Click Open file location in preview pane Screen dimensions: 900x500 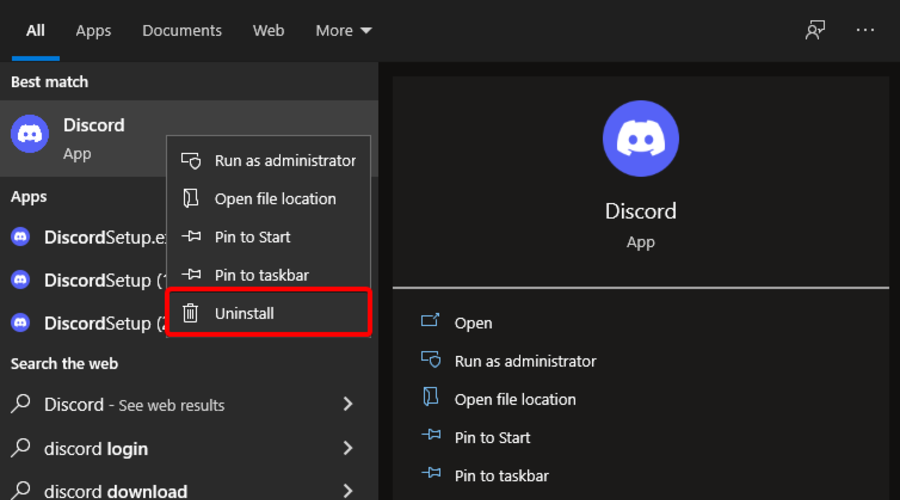[515, 400]
